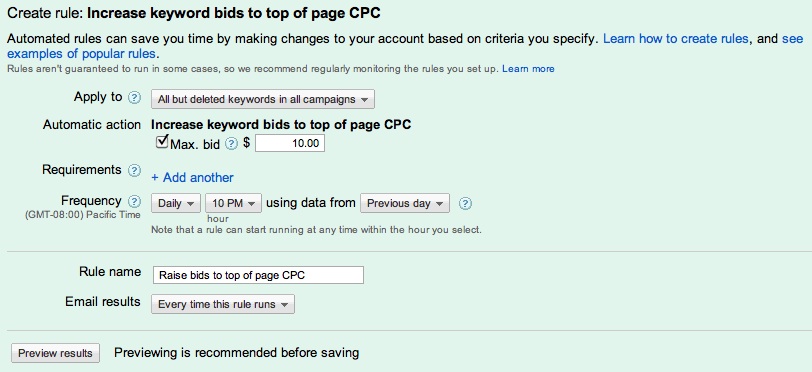
Task: Focus the Rule name text field
Action: pos(258,275)
